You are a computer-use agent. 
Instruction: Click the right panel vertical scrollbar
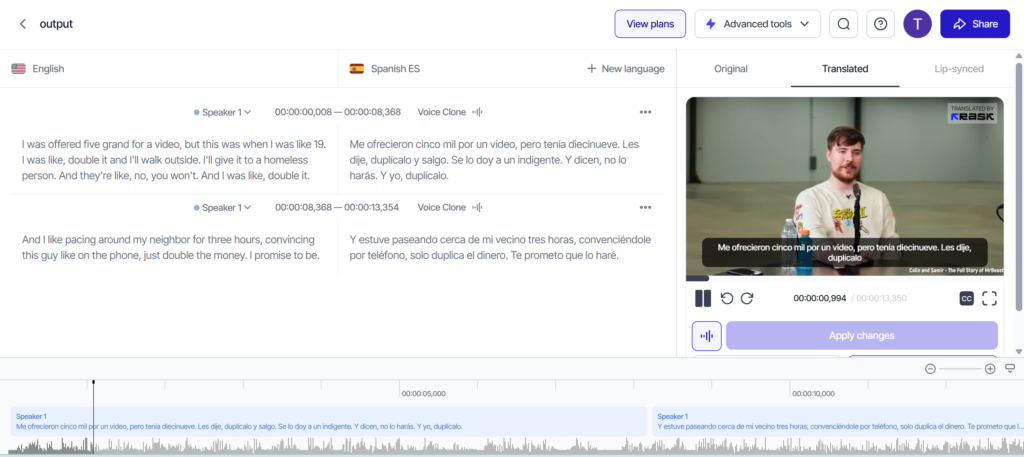(x=1019, y=187)
